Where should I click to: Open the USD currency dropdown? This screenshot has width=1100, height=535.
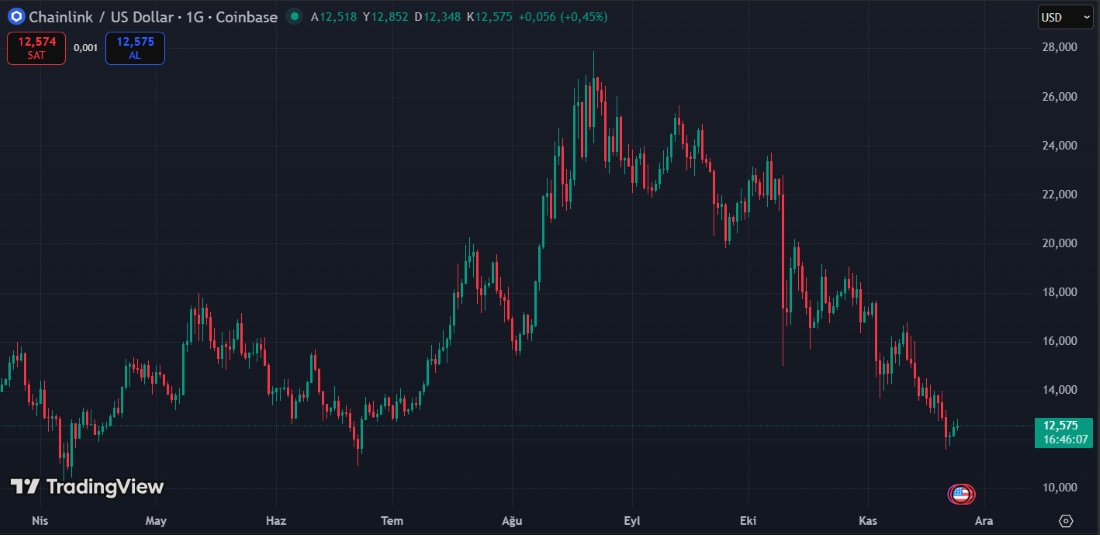pyautogui.click(x=1065, y=17)
